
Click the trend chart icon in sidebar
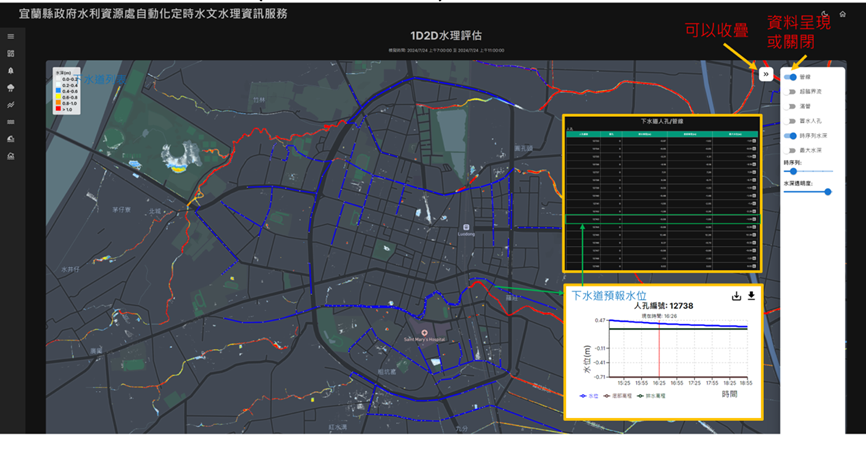point(11,105)
